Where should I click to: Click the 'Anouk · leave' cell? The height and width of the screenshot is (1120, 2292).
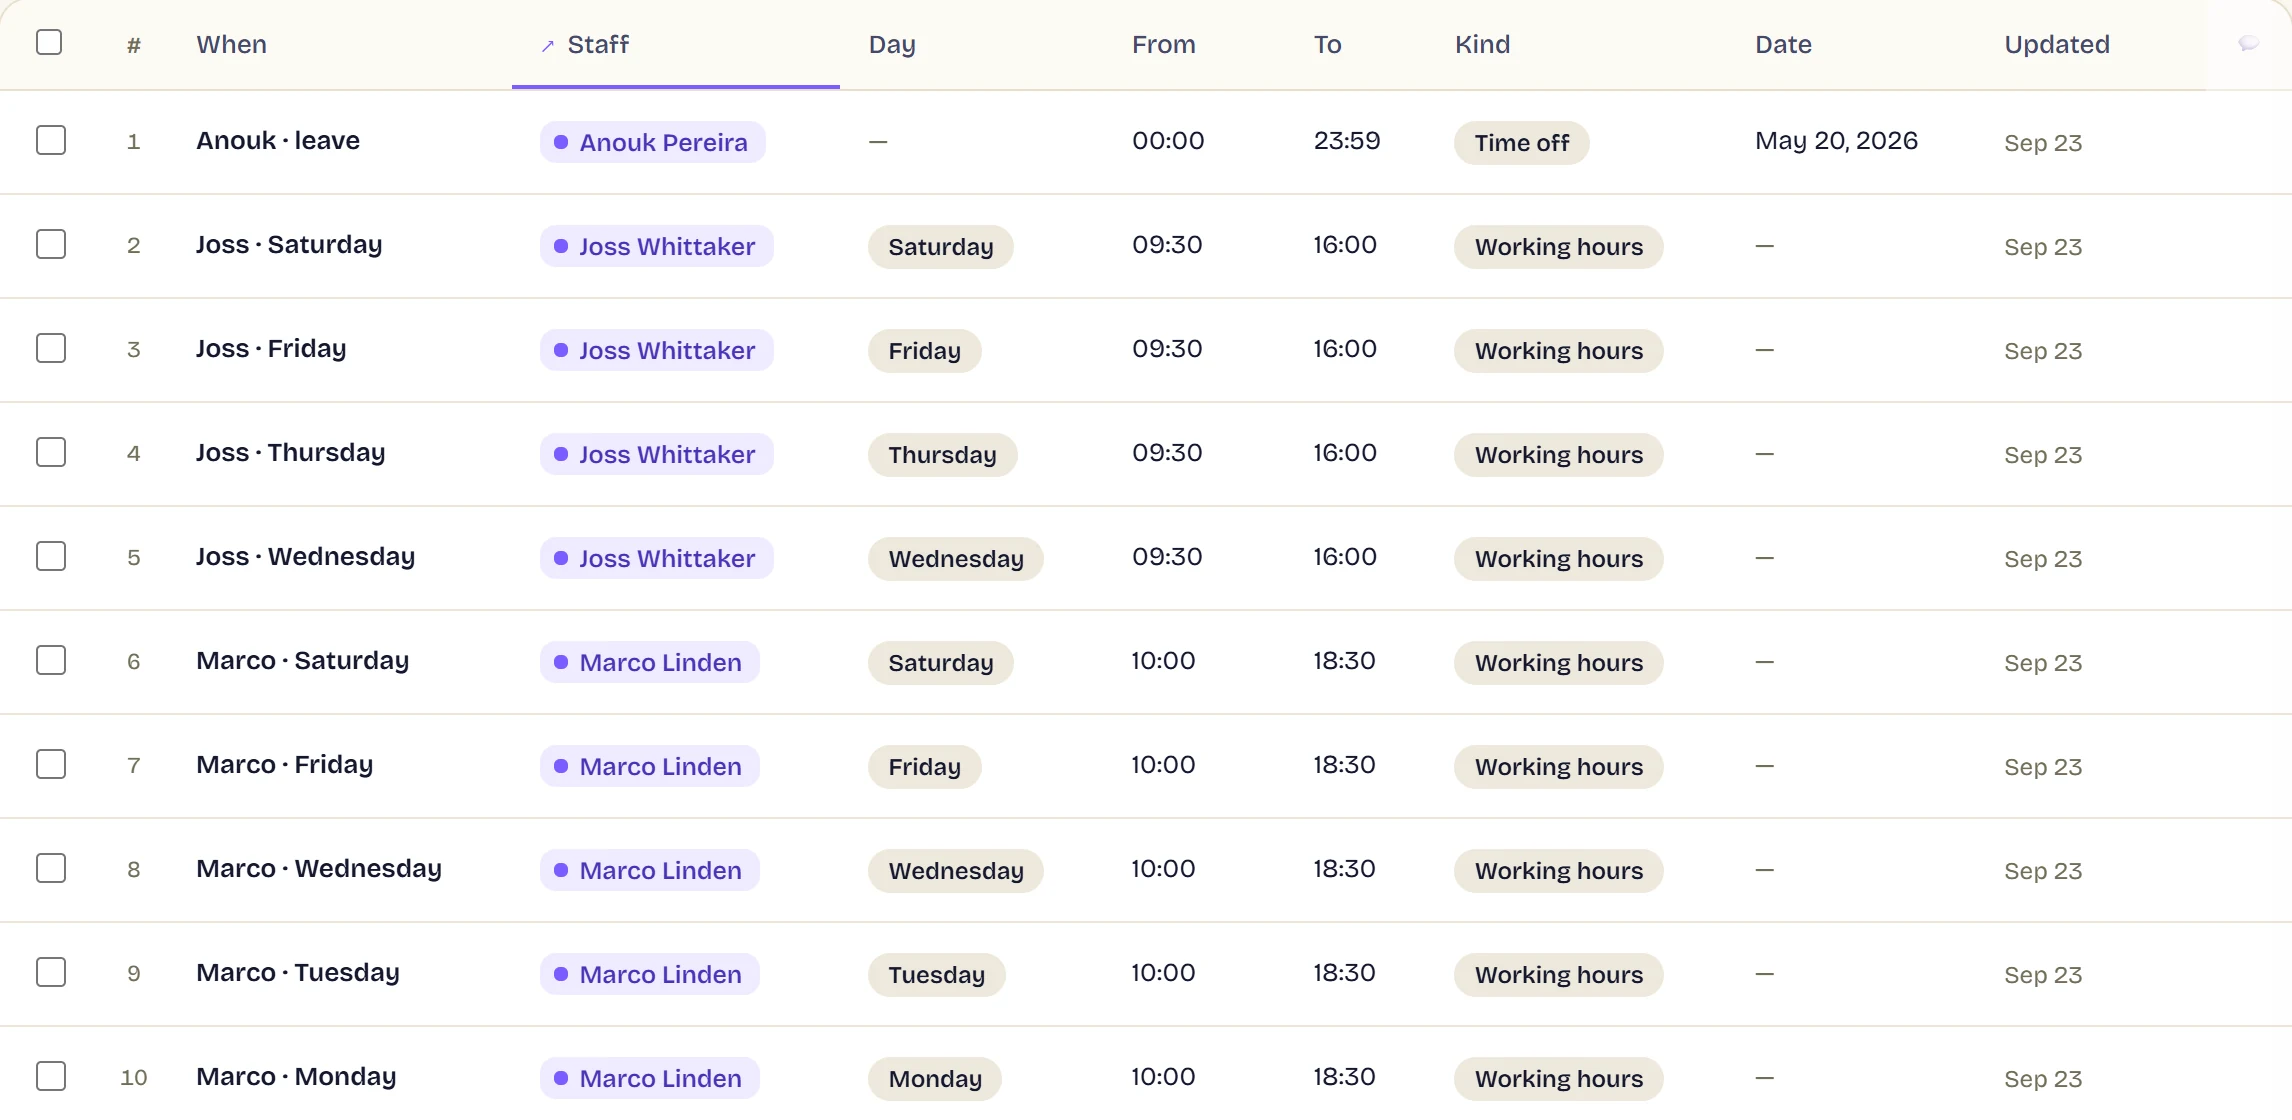click(x=278, y=140)
